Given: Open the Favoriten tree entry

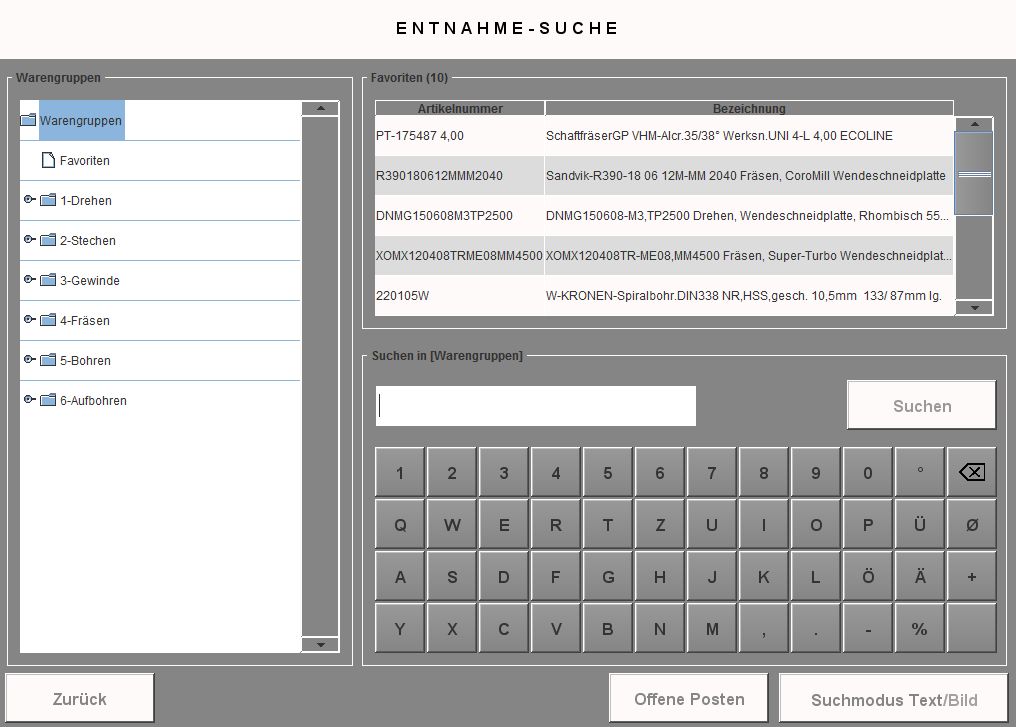Looking at the screenshot, I should pyautogui.click(x=84, y=161).
